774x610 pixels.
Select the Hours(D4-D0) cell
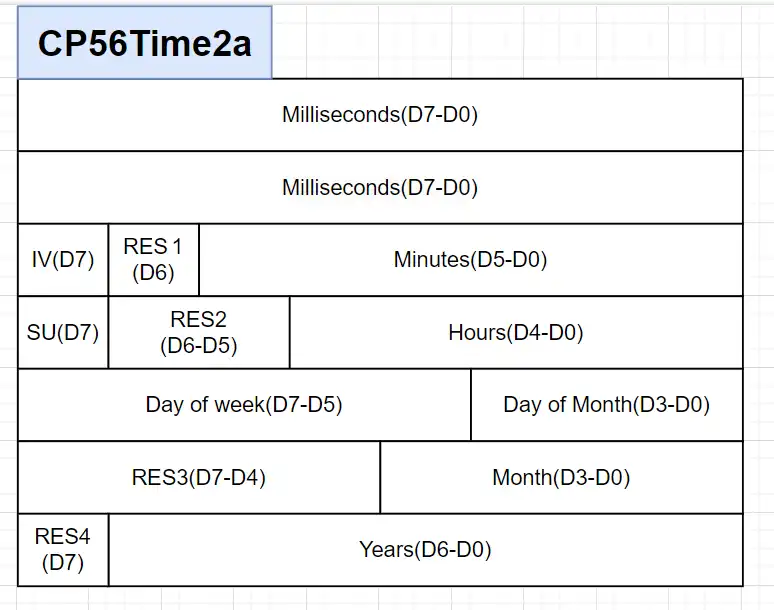pos(516,332)
